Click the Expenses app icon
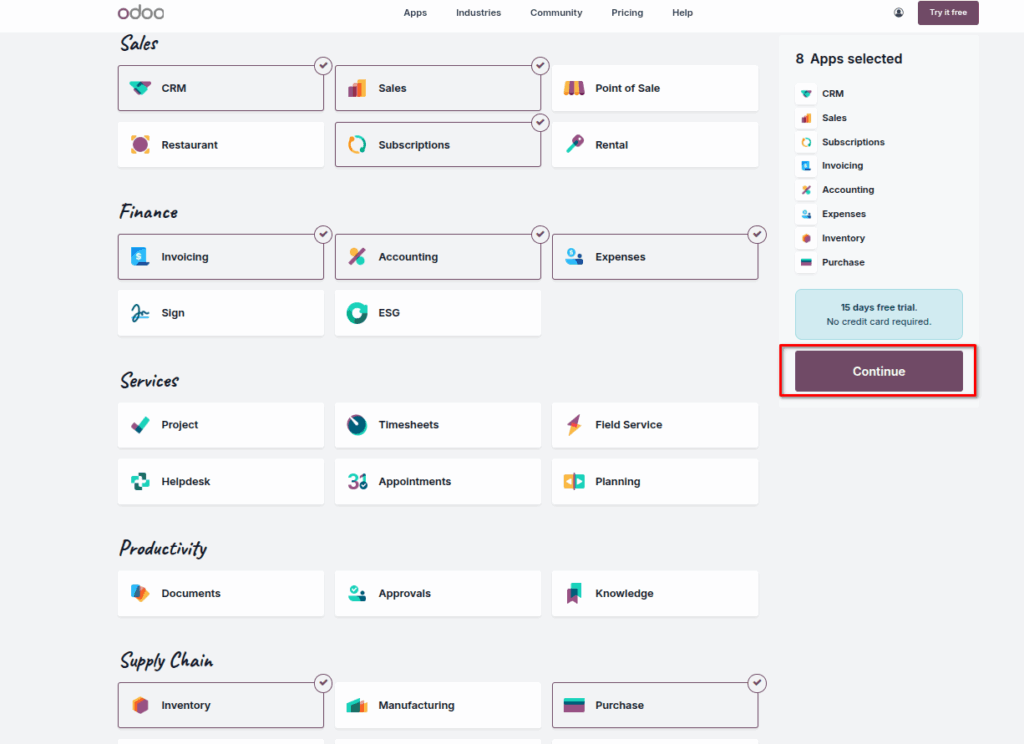The height and width of the screenshot is (744, 1024). [574, 257]
